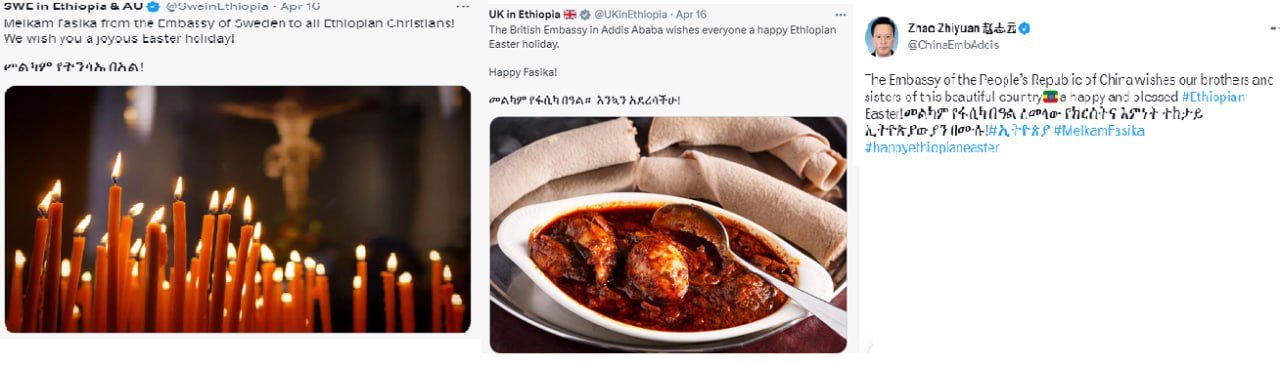Open the candles photo in Sweden tweet
This screenshot has width=1280, height=365.
click(x=237, y=209)
